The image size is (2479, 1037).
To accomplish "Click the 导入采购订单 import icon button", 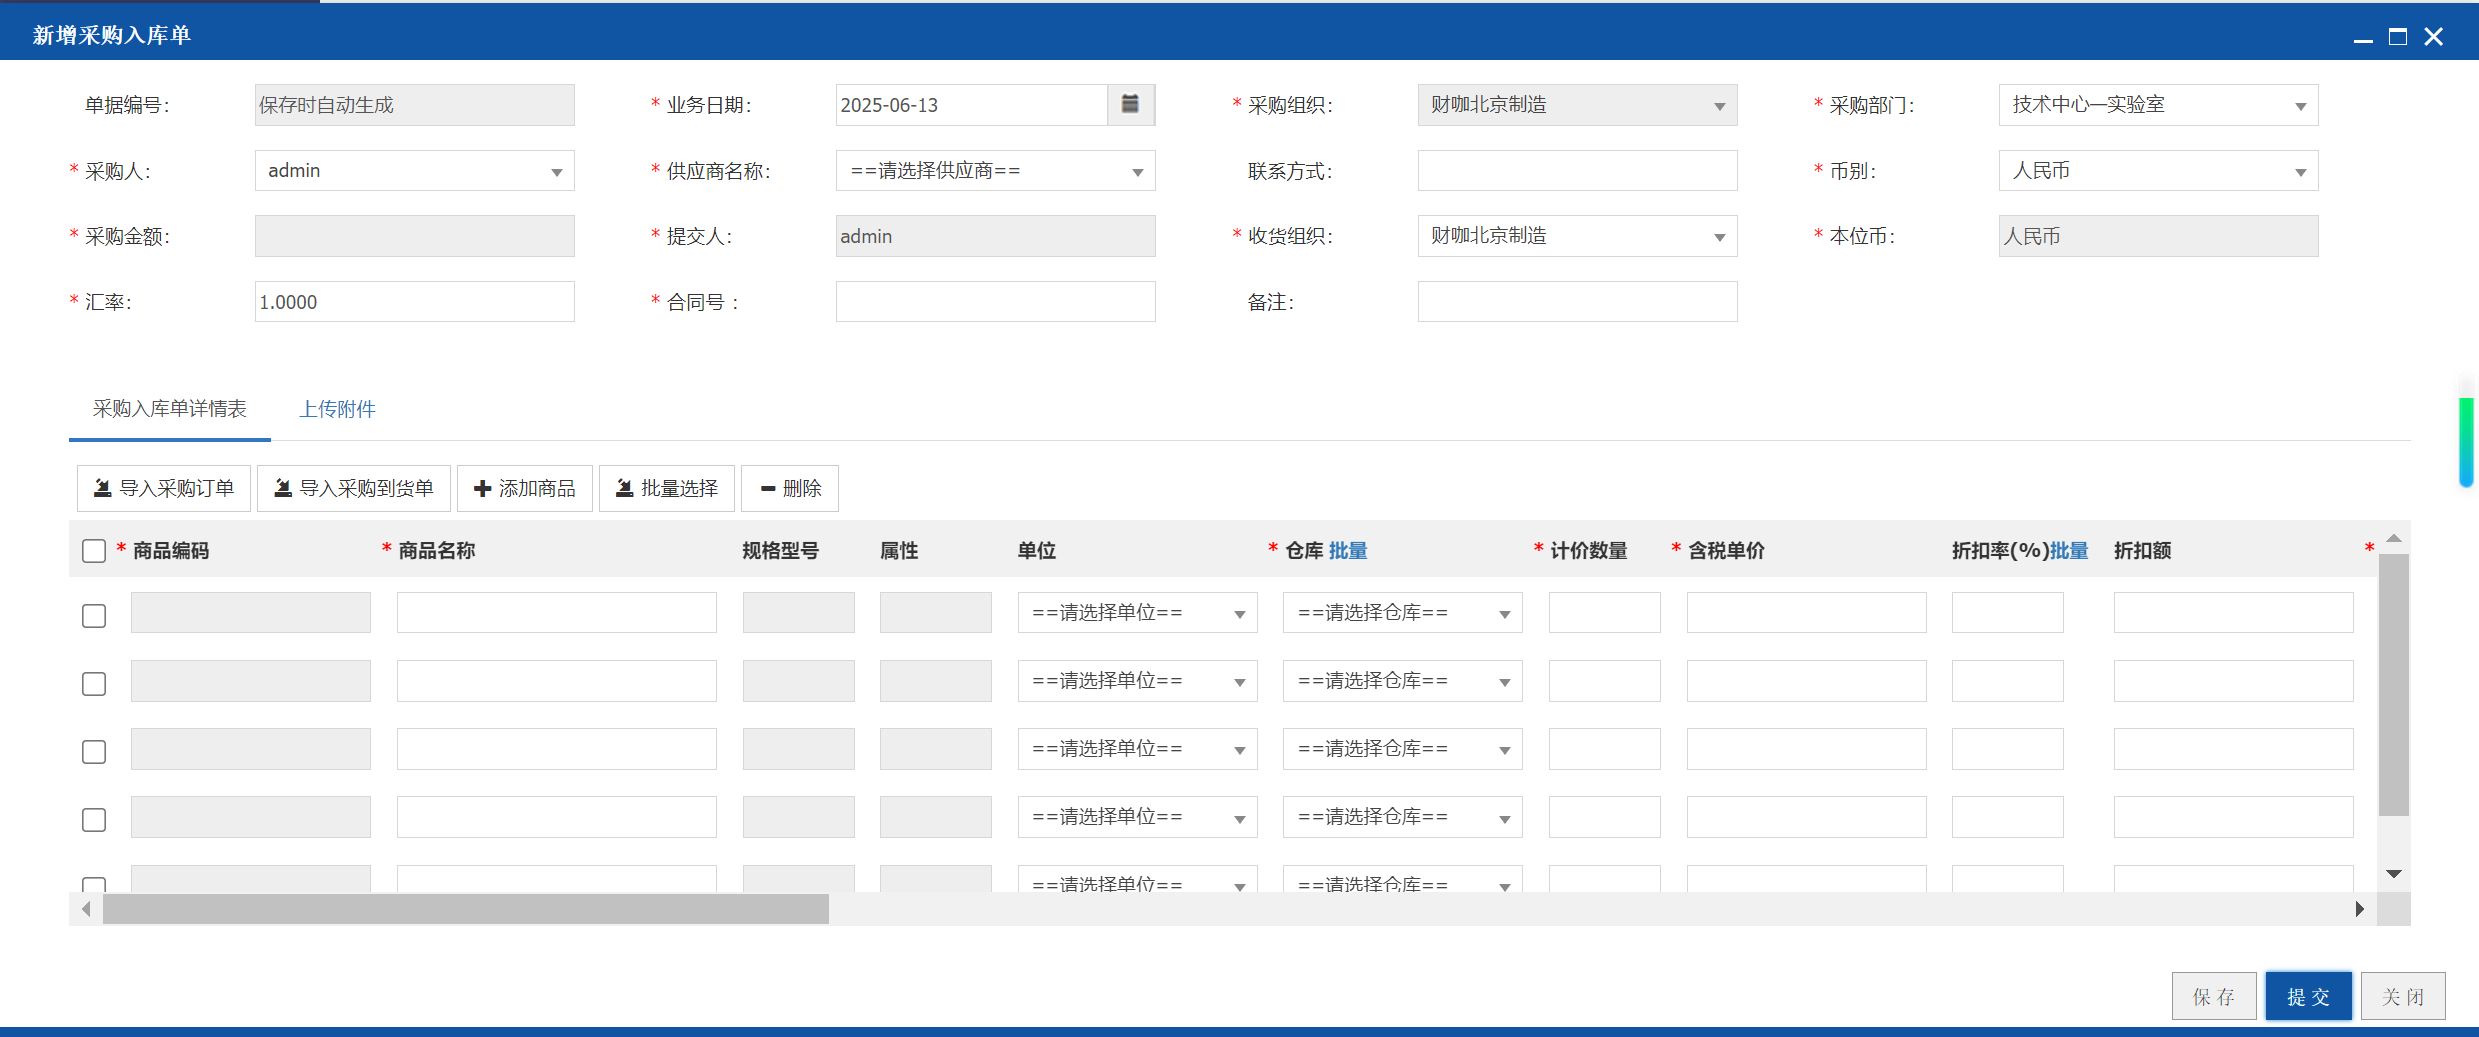I will click(164, 488).
